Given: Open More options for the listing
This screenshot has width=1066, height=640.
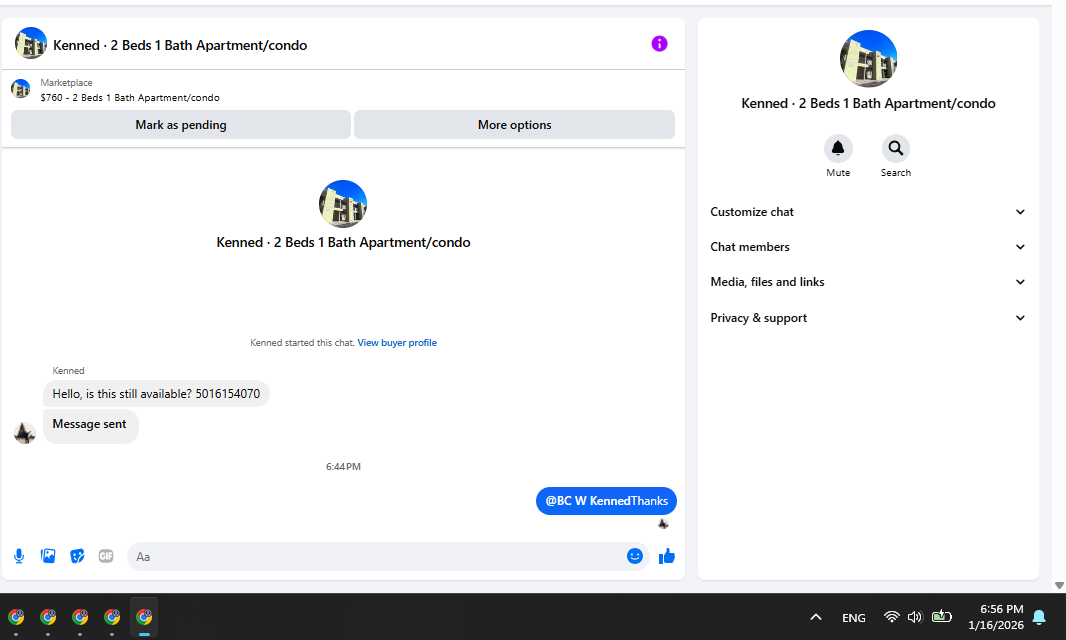Looking at the screenshot, I should [x=515, y=124].
